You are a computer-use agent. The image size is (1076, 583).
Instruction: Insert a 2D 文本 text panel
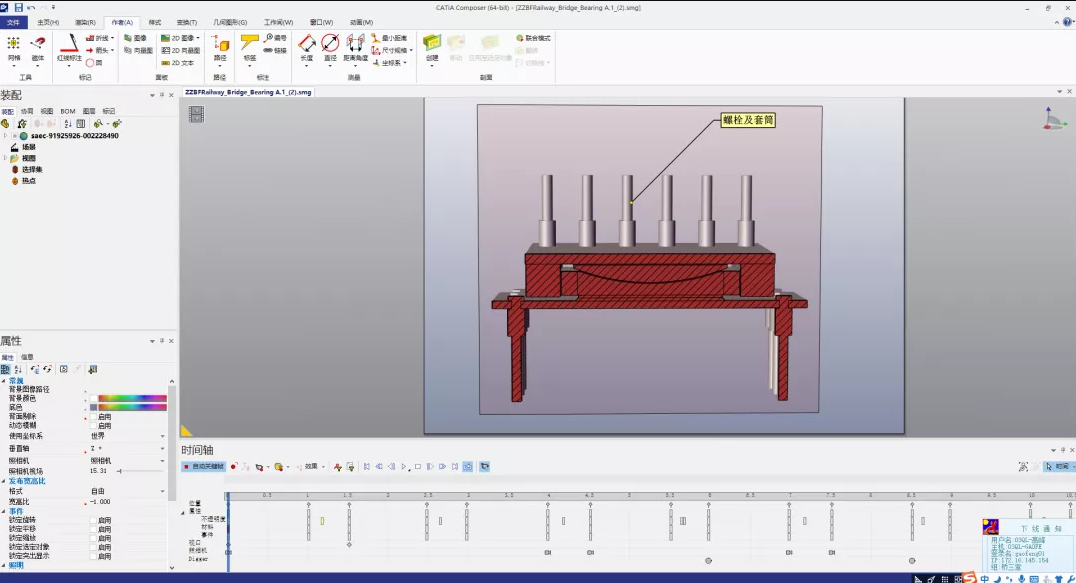coord(178,62)
